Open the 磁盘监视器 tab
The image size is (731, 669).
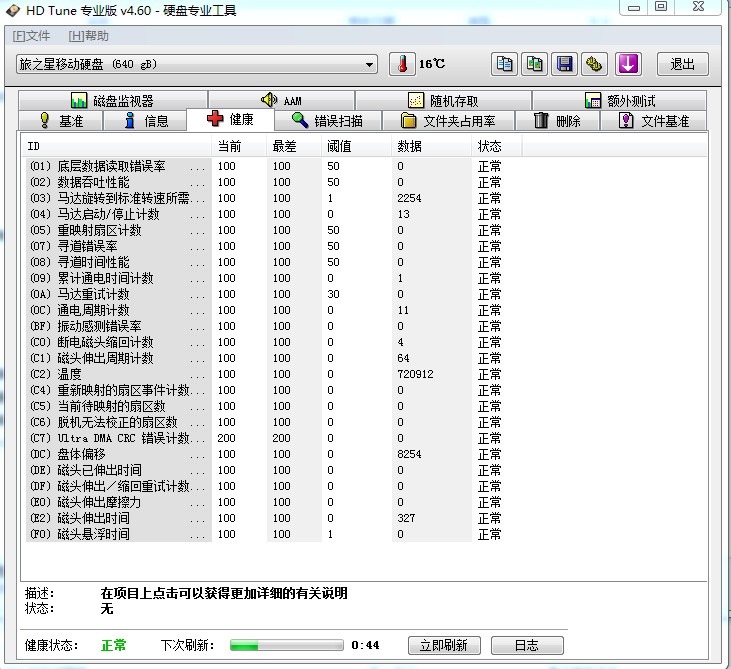coord(113,100)
